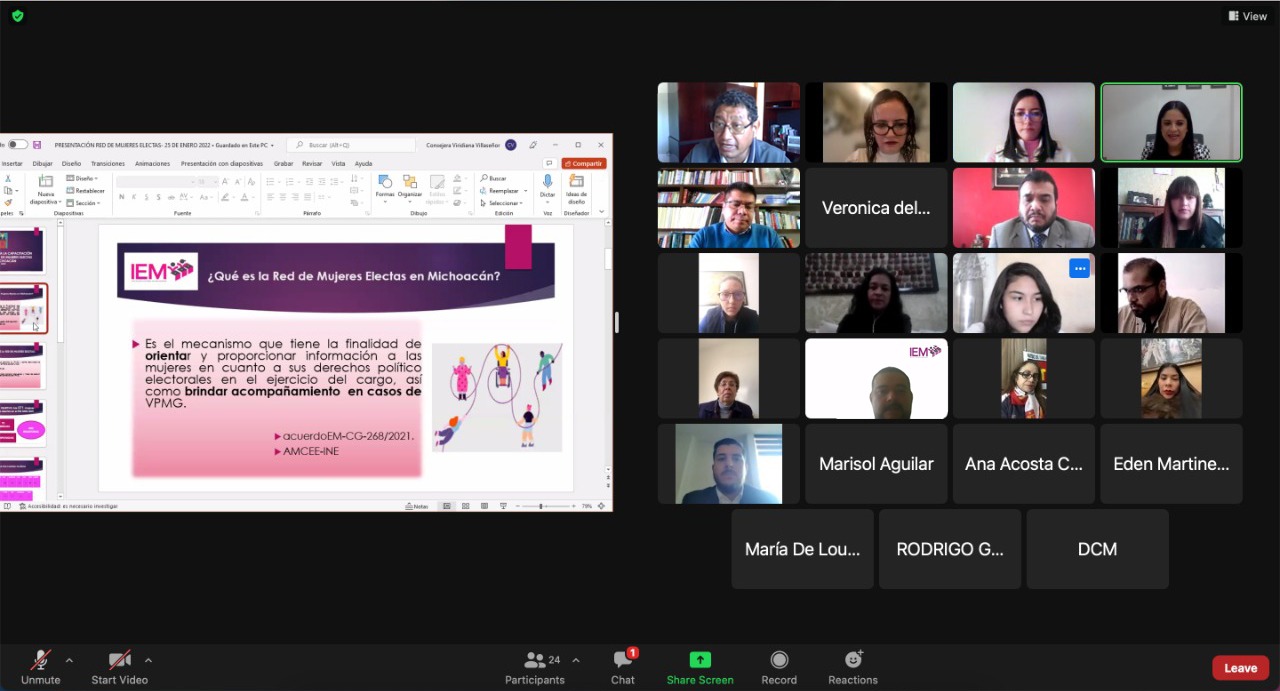Click the Marisol Aguilar participant tile

click(x=876, y=464)
